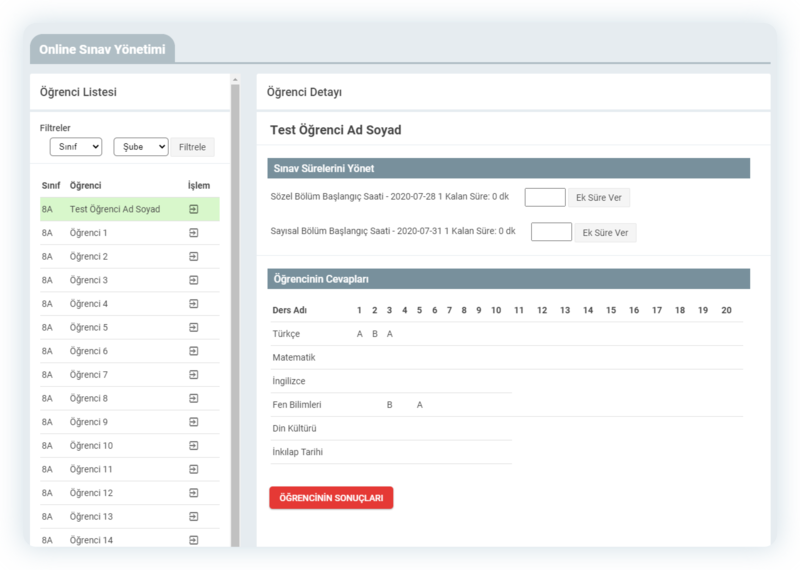
Task: Click Ek Süre Ver for Sözel Bölüm
Action: tap(599, 198)
